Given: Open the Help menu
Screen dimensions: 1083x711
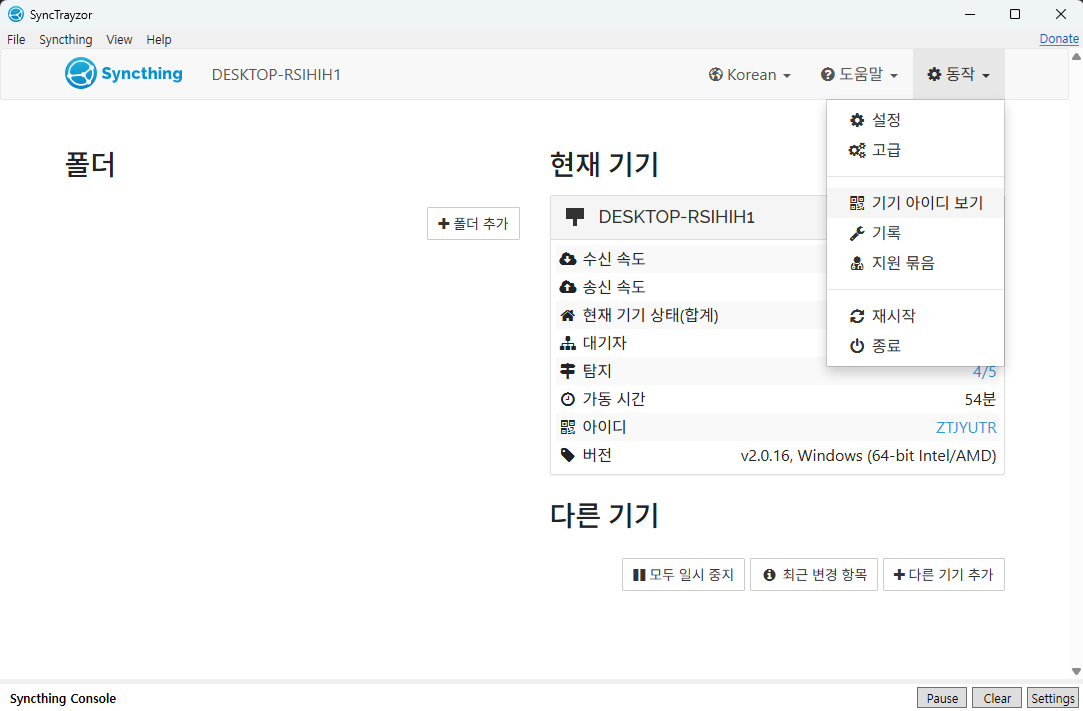Looking at the screenshot, I should 159,39.
